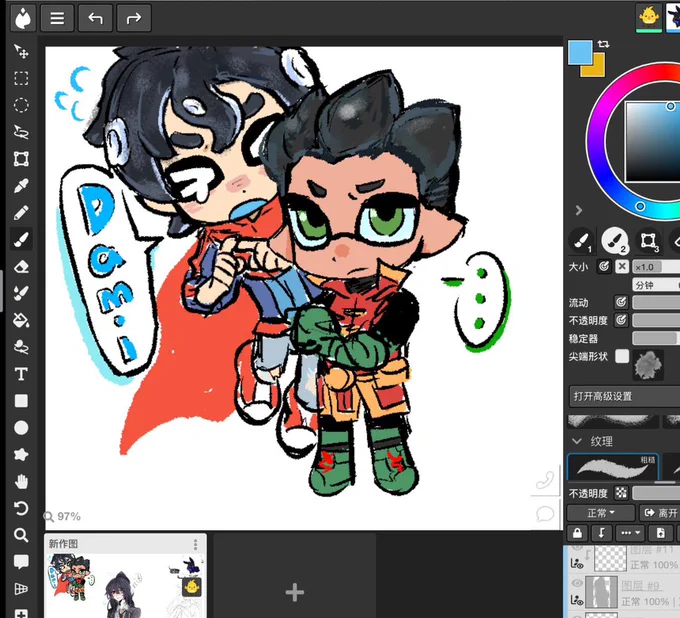The height and width of the screenshot is (618, 680).
Task: Select the rectangular selection tool
Action: point(21,78)
